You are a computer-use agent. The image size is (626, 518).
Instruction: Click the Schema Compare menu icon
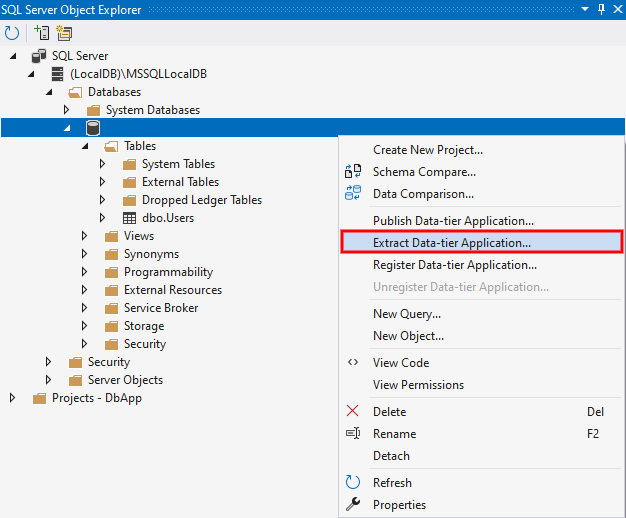coord(353,171)
